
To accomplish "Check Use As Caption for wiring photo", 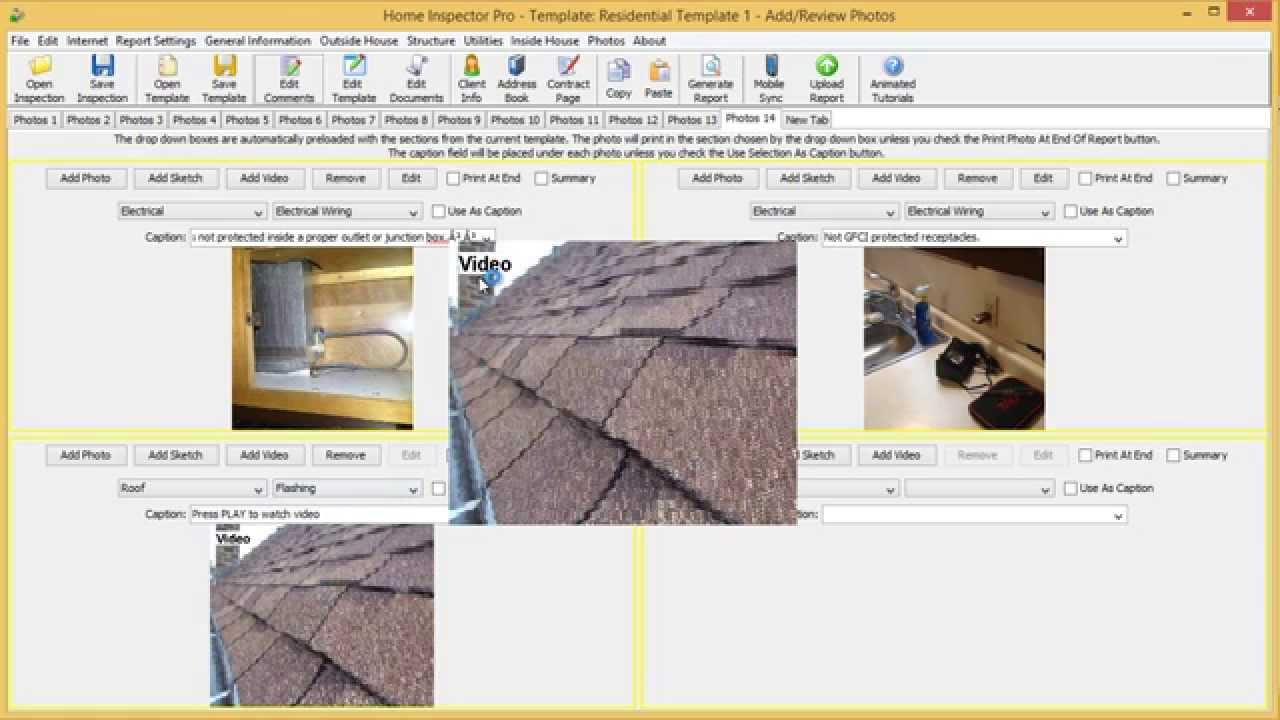I will [438, 211].
